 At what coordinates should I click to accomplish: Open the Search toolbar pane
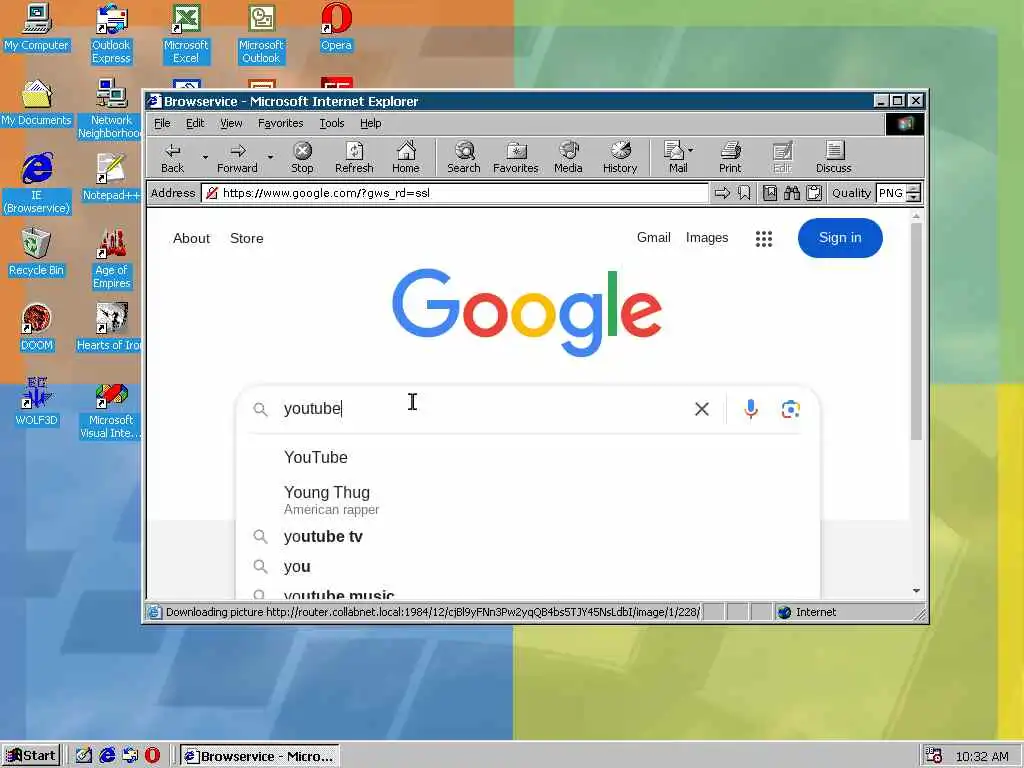(464, 157)
